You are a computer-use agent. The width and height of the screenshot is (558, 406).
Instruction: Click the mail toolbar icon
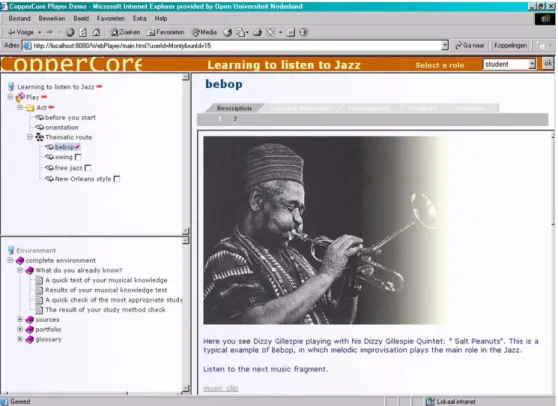pos(242,32)
